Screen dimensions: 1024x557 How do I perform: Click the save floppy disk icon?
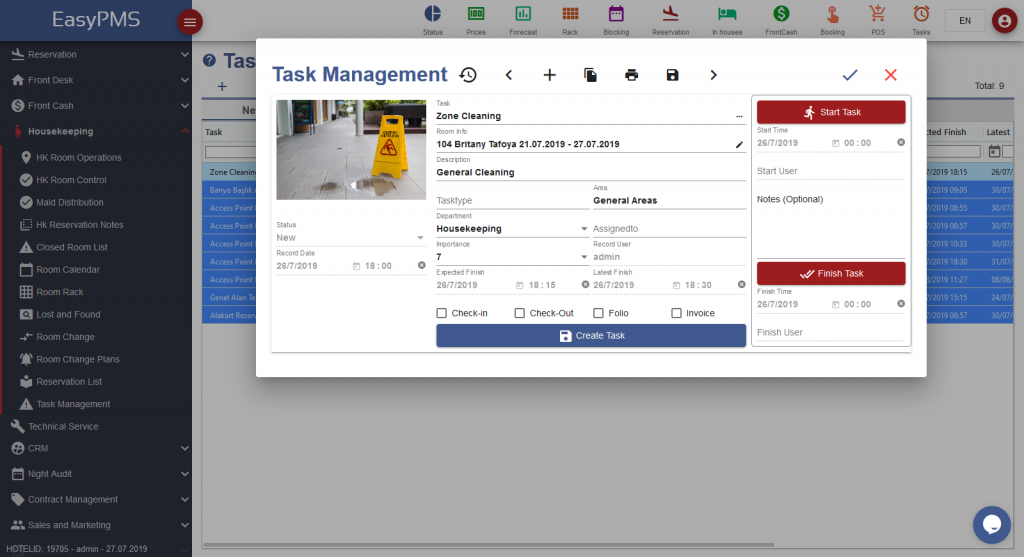coord(672,75)
